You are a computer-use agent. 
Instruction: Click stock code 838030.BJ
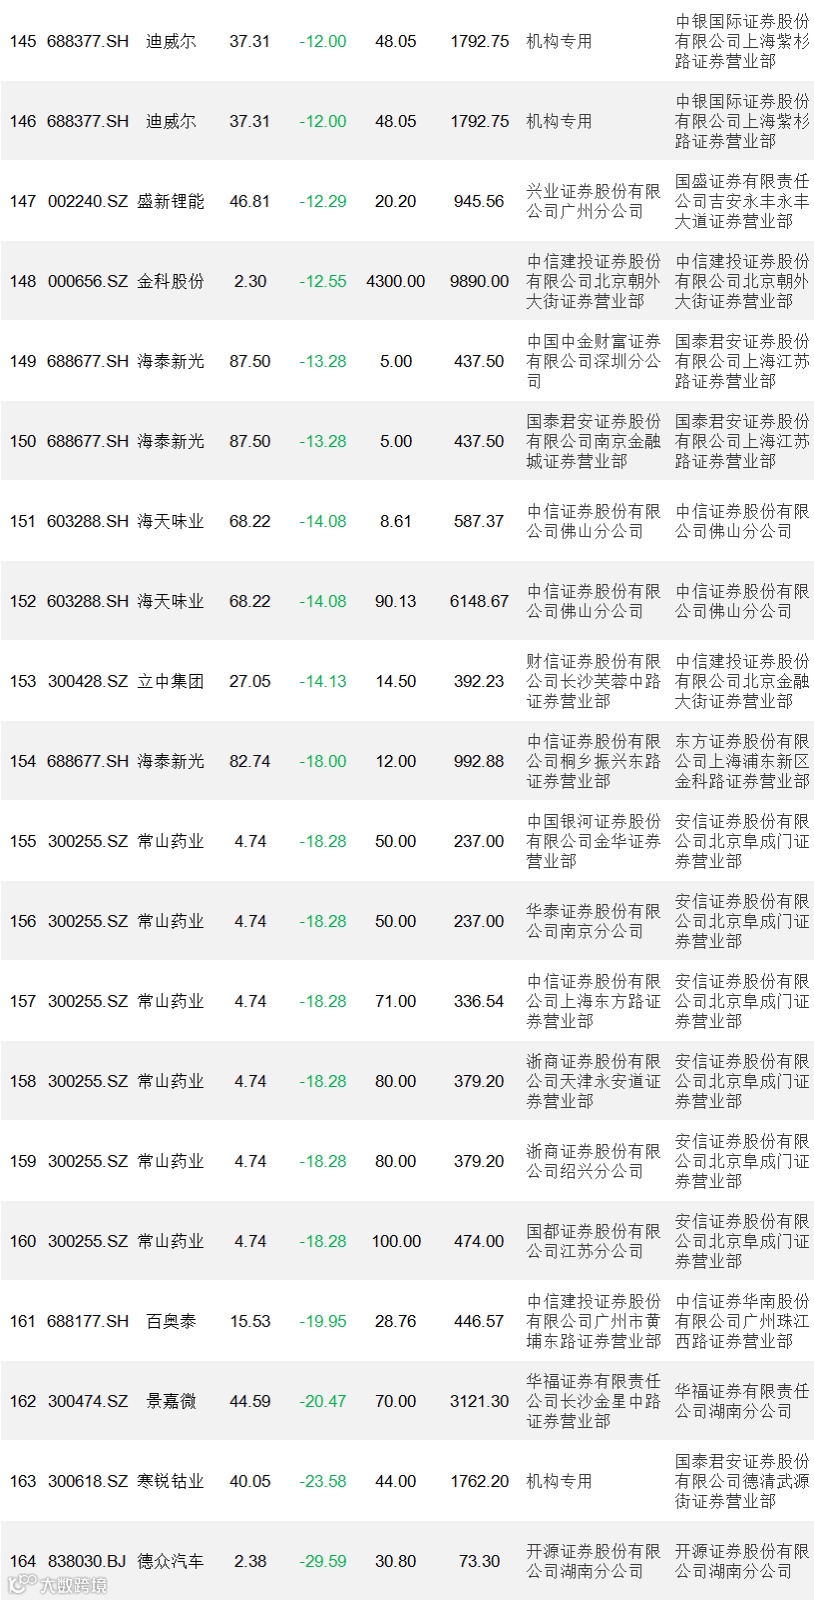click(x=88, y=1561)
